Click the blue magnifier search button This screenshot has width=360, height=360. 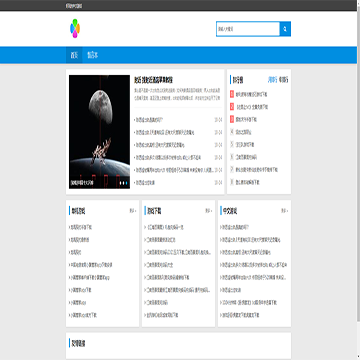coord(285,29)
